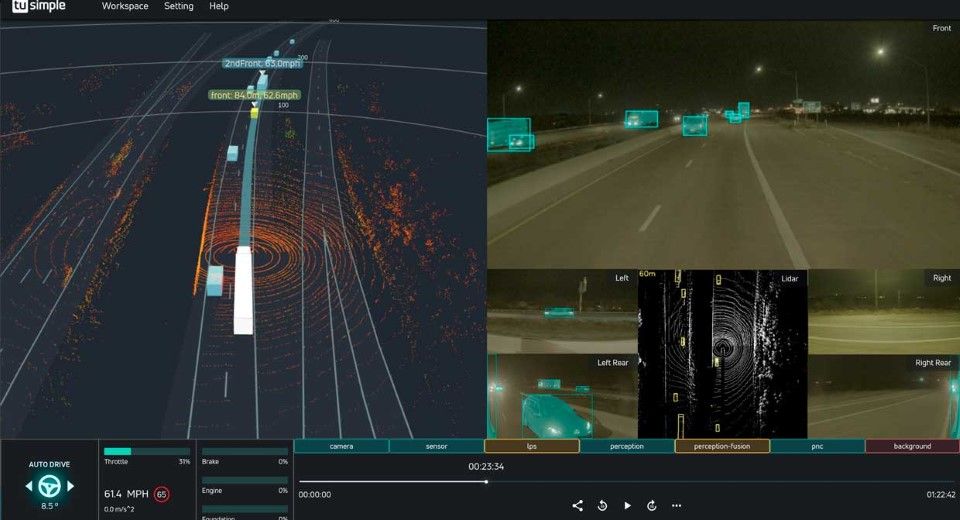Click the right arrow beside steering wheel
Viewport: 960px width, 520px height.
pos(70,486)
